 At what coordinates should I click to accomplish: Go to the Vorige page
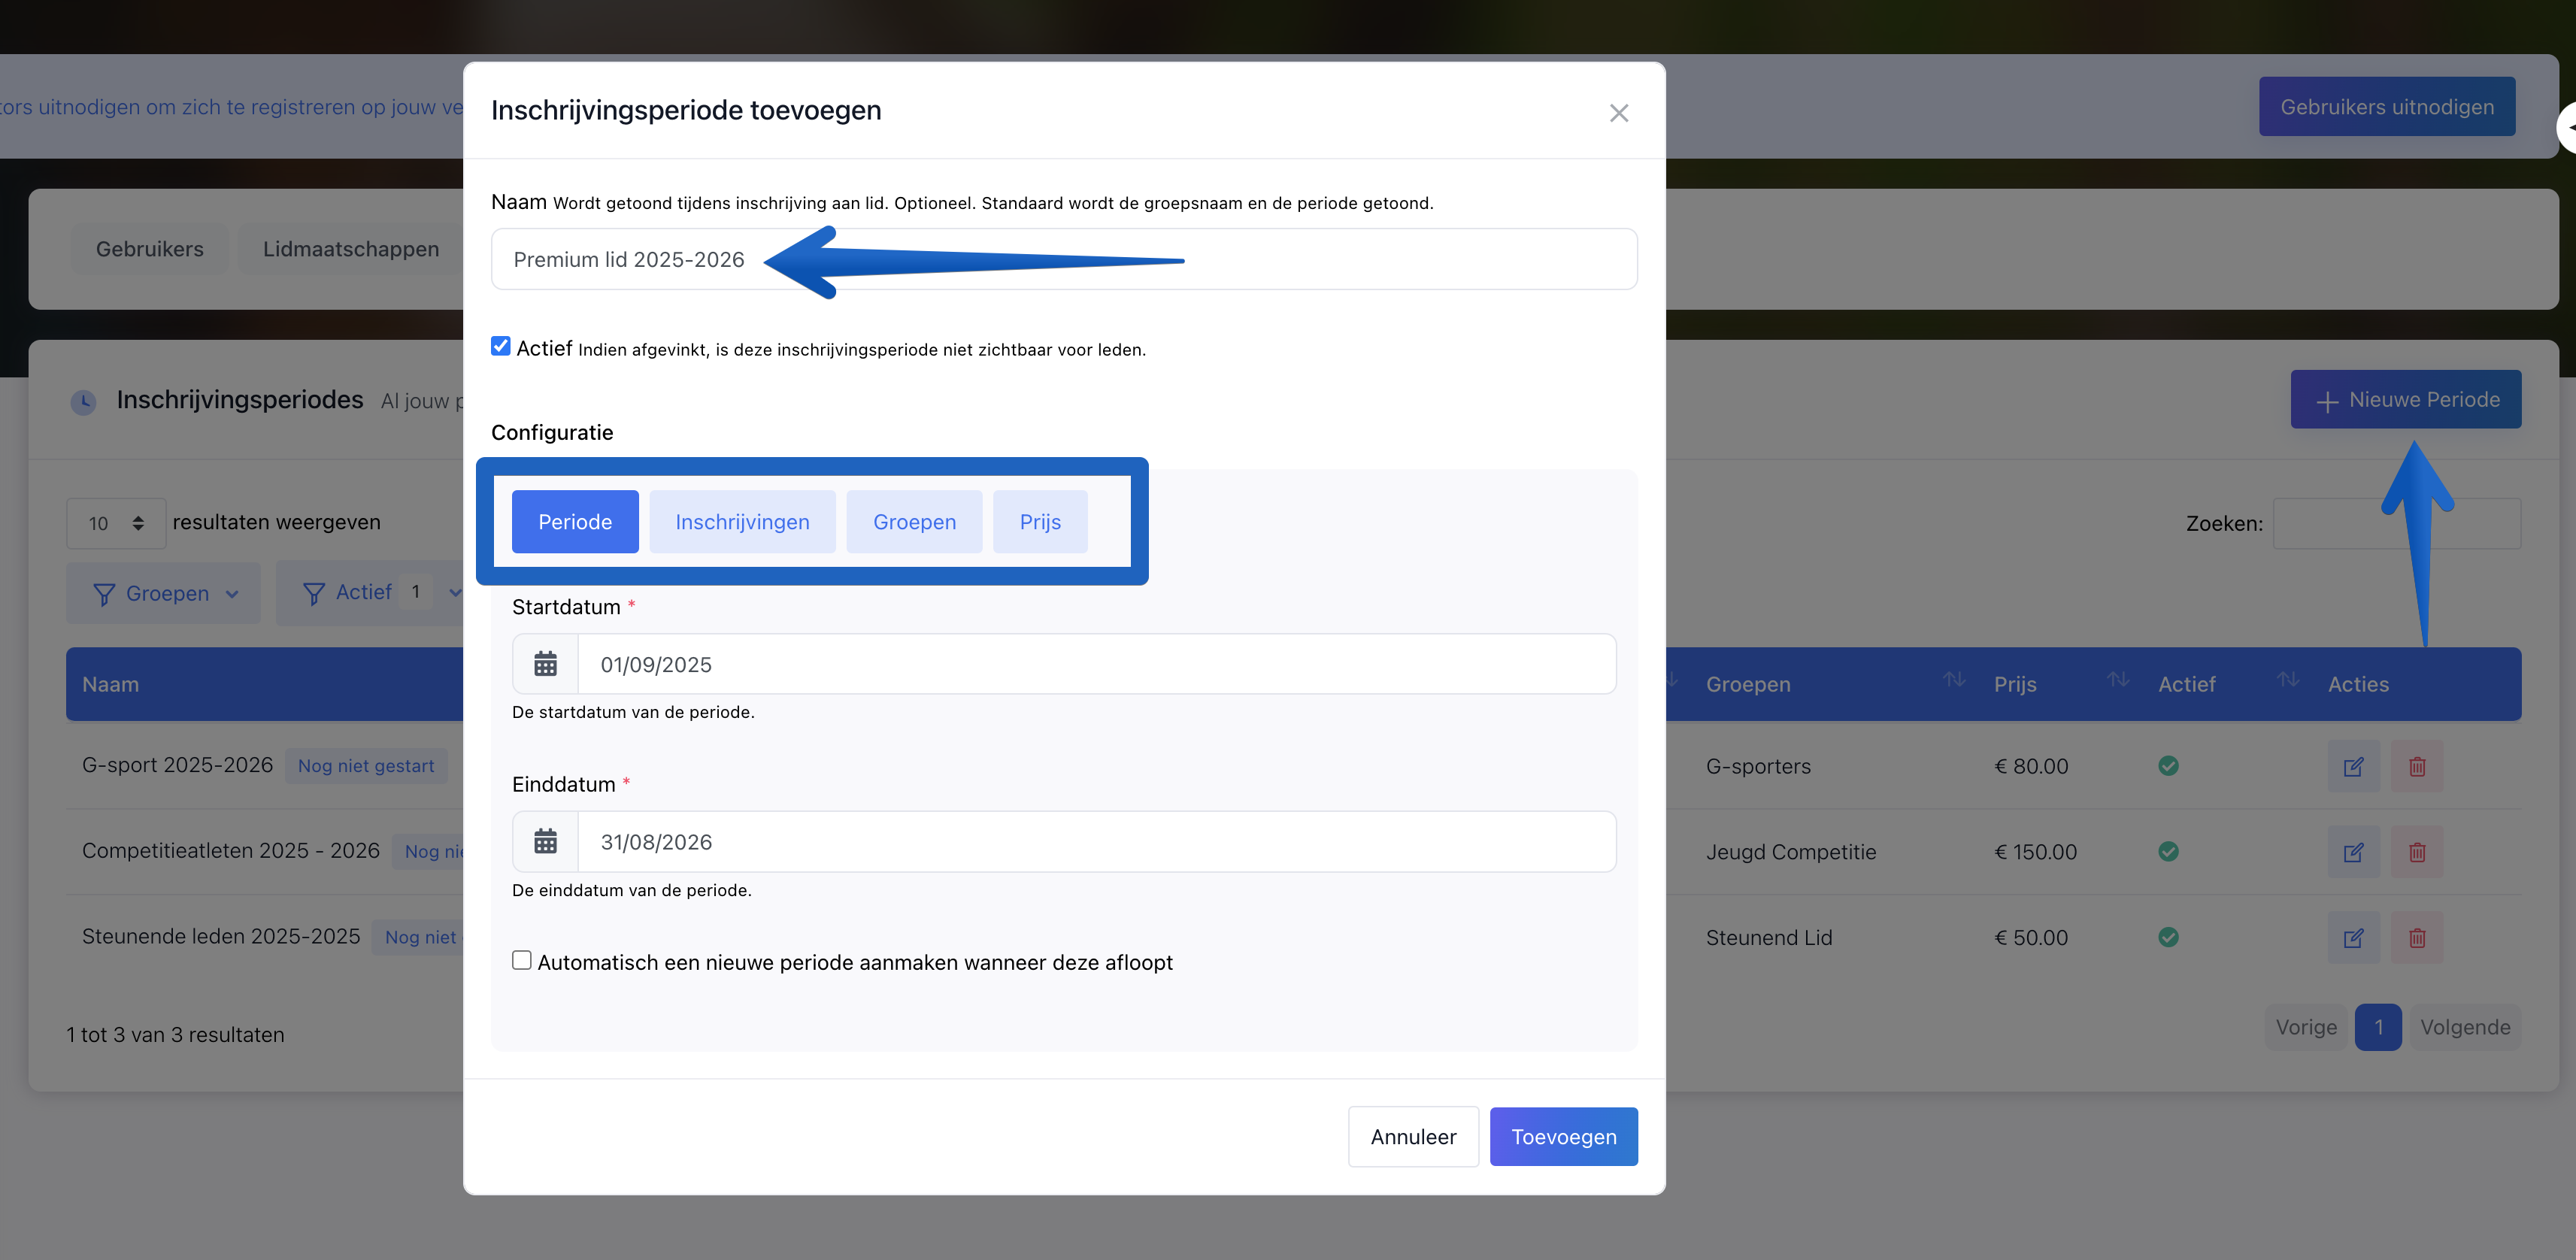[2306, 1027]
